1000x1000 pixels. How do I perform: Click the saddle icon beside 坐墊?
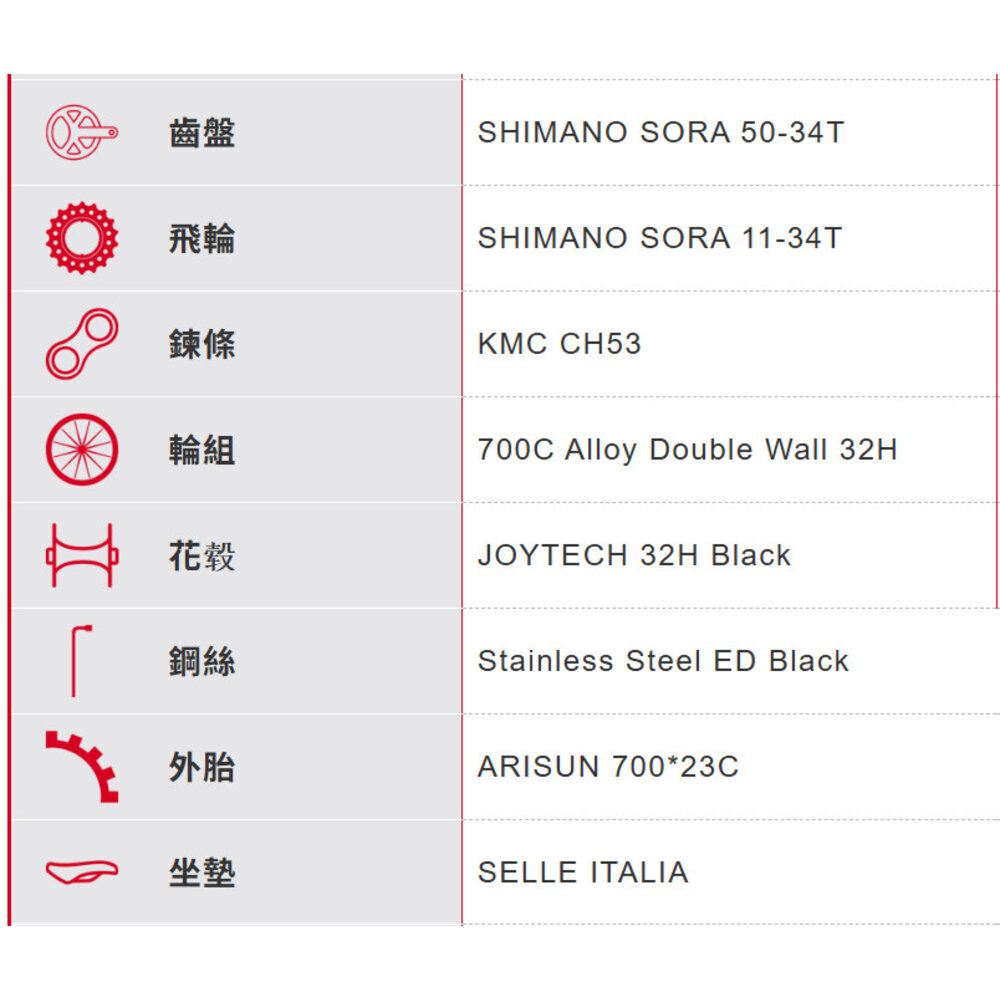tap(81, 872)
